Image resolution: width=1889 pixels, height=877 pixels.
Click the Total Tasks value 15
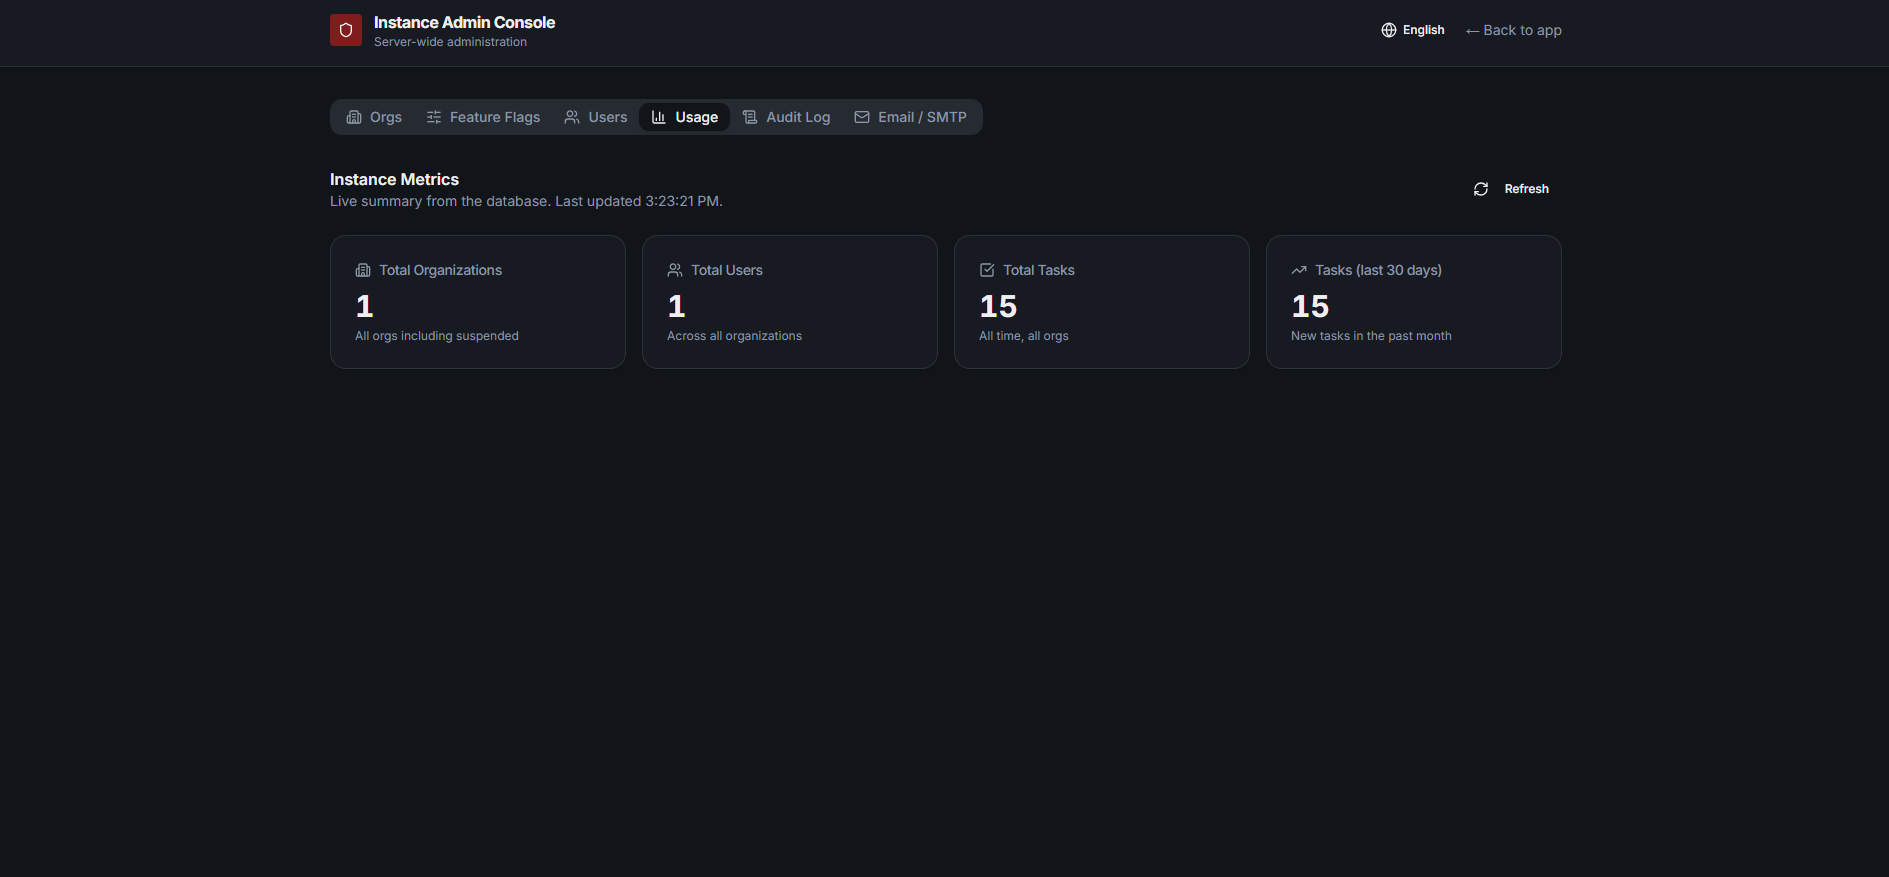tap(998, 306)
